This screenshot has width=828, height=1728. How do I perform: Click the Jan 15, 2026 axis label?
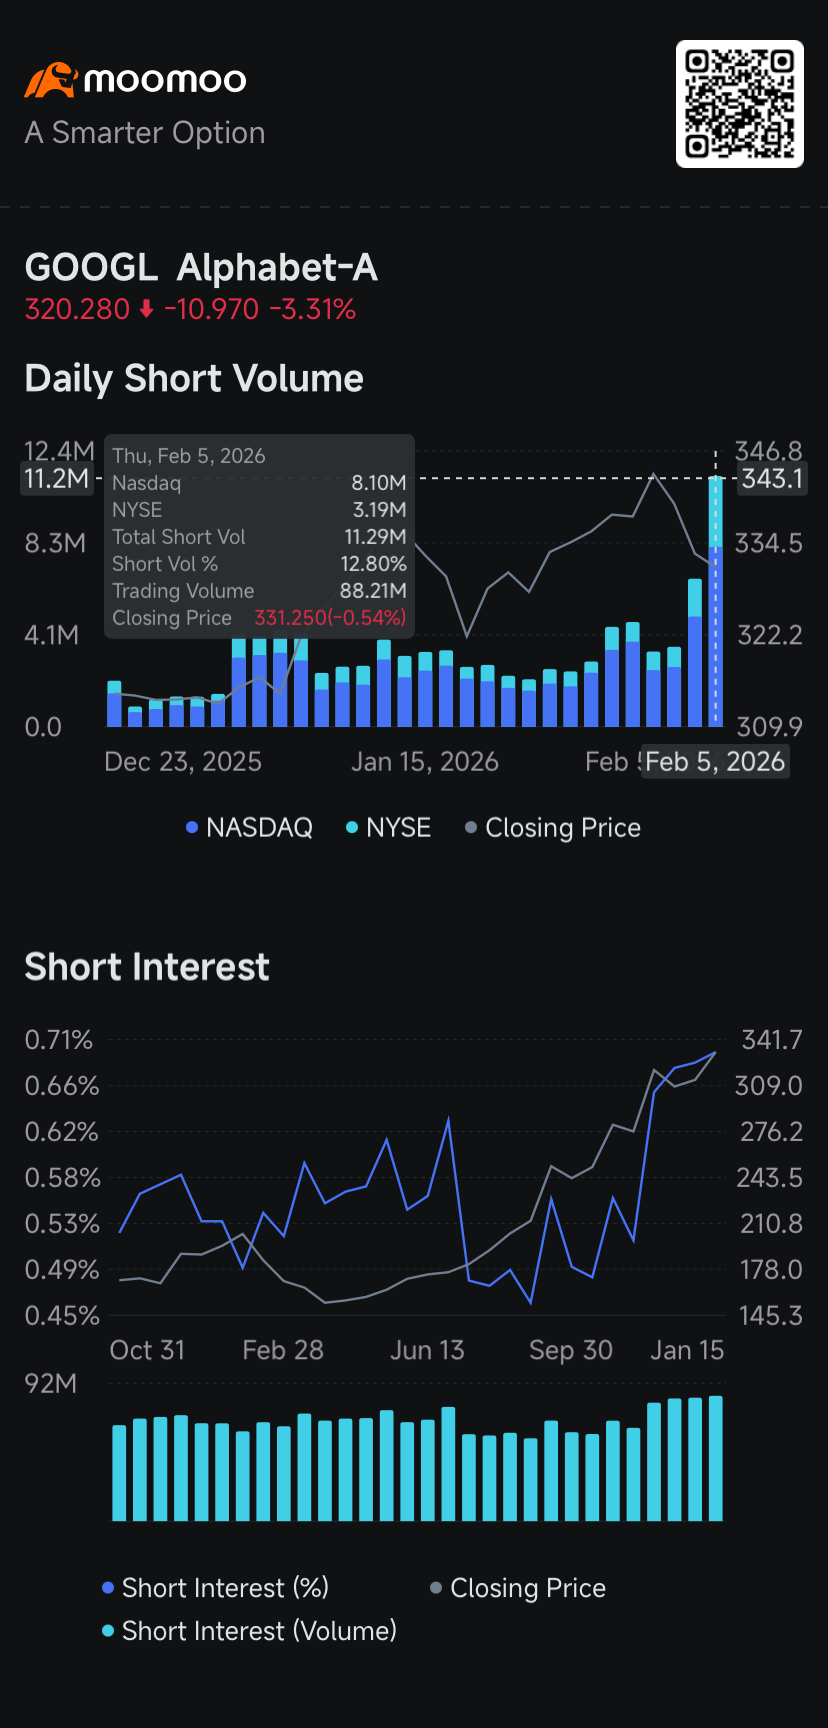(425, 762)
